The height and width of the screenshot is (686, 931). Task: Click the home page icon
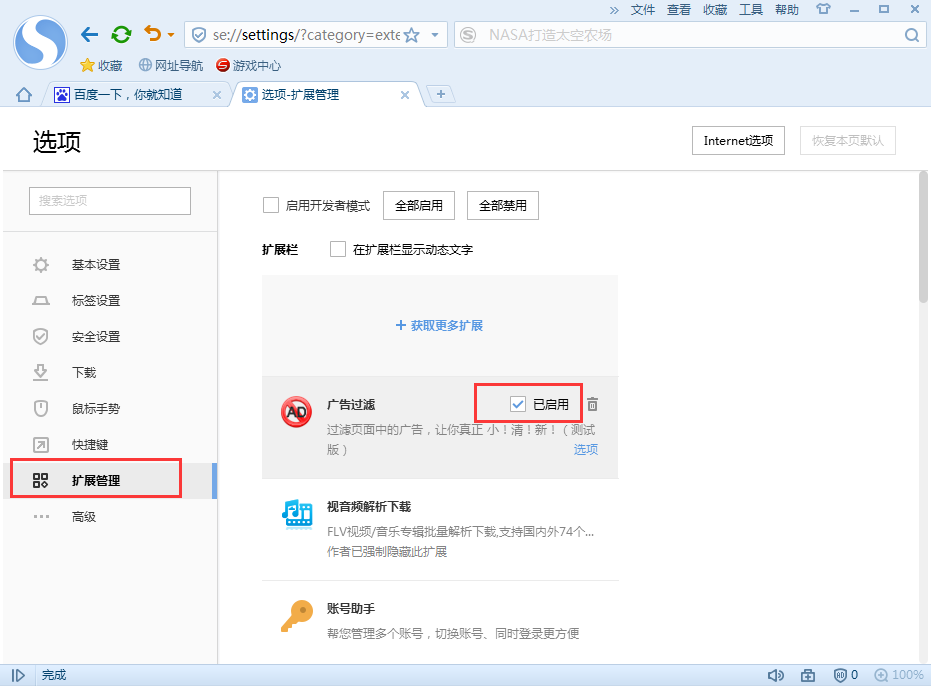pyautogui.click(x=24, y=95)
